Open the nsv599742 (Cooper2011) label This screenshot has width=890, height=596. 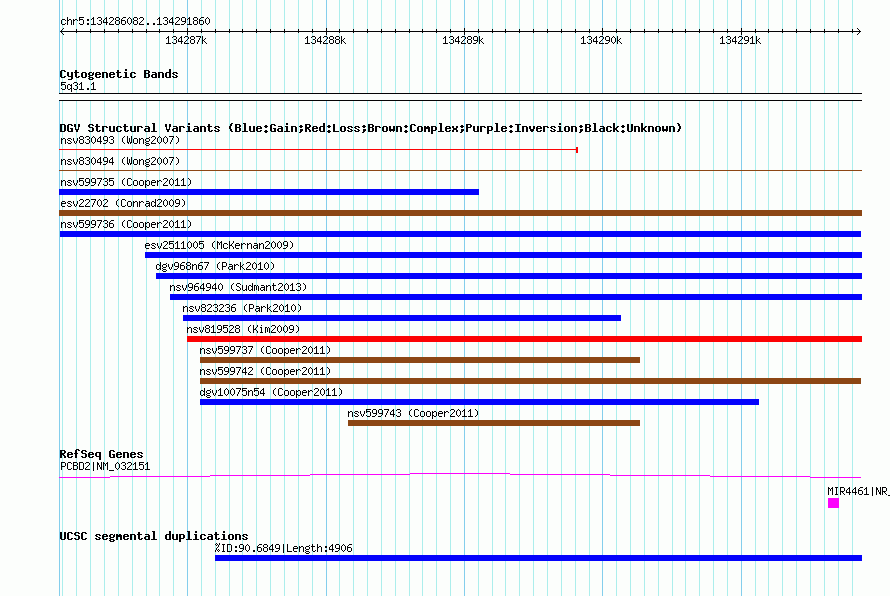pos(265,371)
